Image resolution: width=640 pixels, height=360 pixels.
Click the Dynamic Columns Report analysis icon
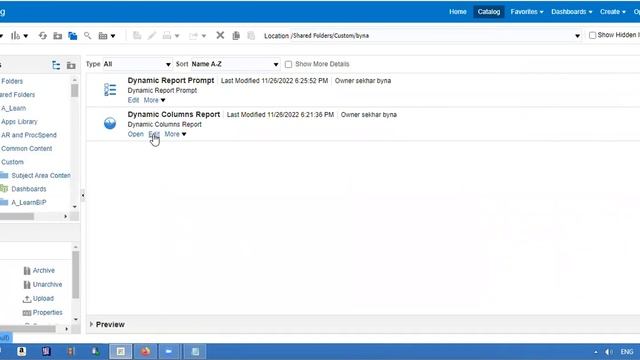(x=110, y=123)
